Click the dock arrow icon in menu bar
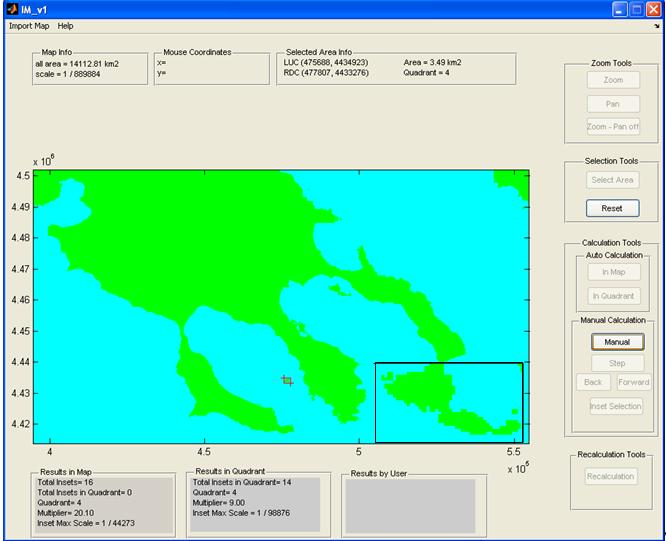 pos(657,26)
